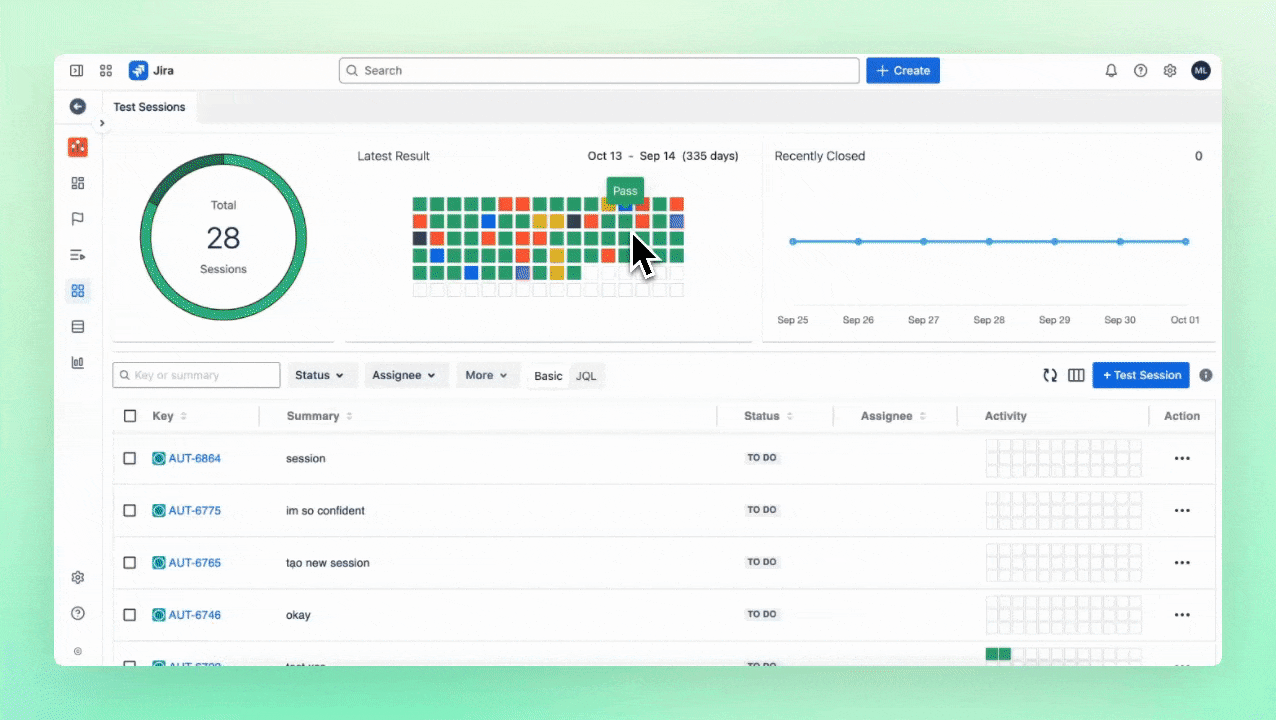Select the highlighted sessions grid icon
Screen dimensions: 1276x720
tap(78, 291)
